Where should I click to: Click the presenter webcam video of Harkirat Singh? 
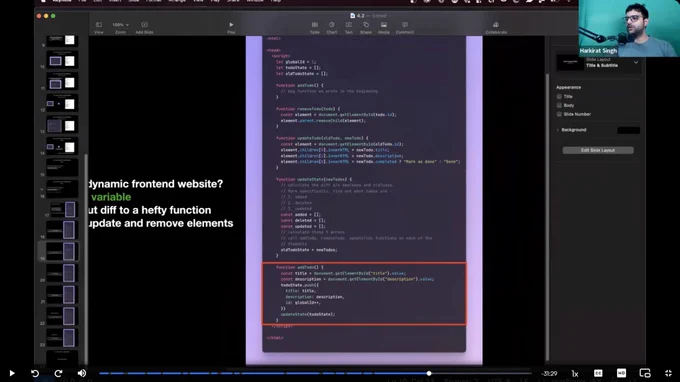pyautogui.click(x=629, y=28)
